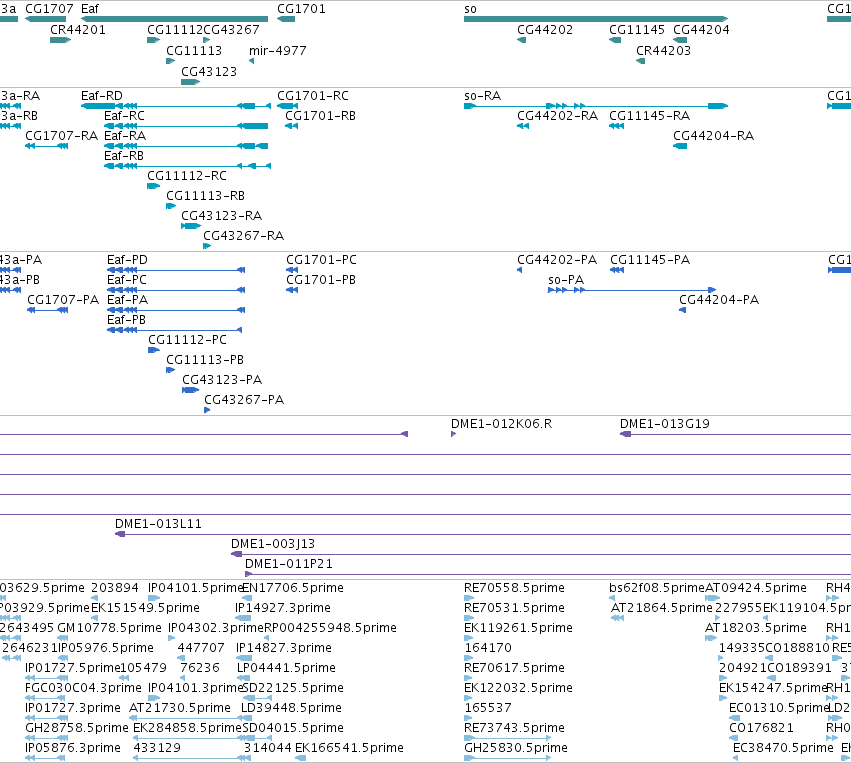Click the DME1-003J13 clone label

coord(272,544)
